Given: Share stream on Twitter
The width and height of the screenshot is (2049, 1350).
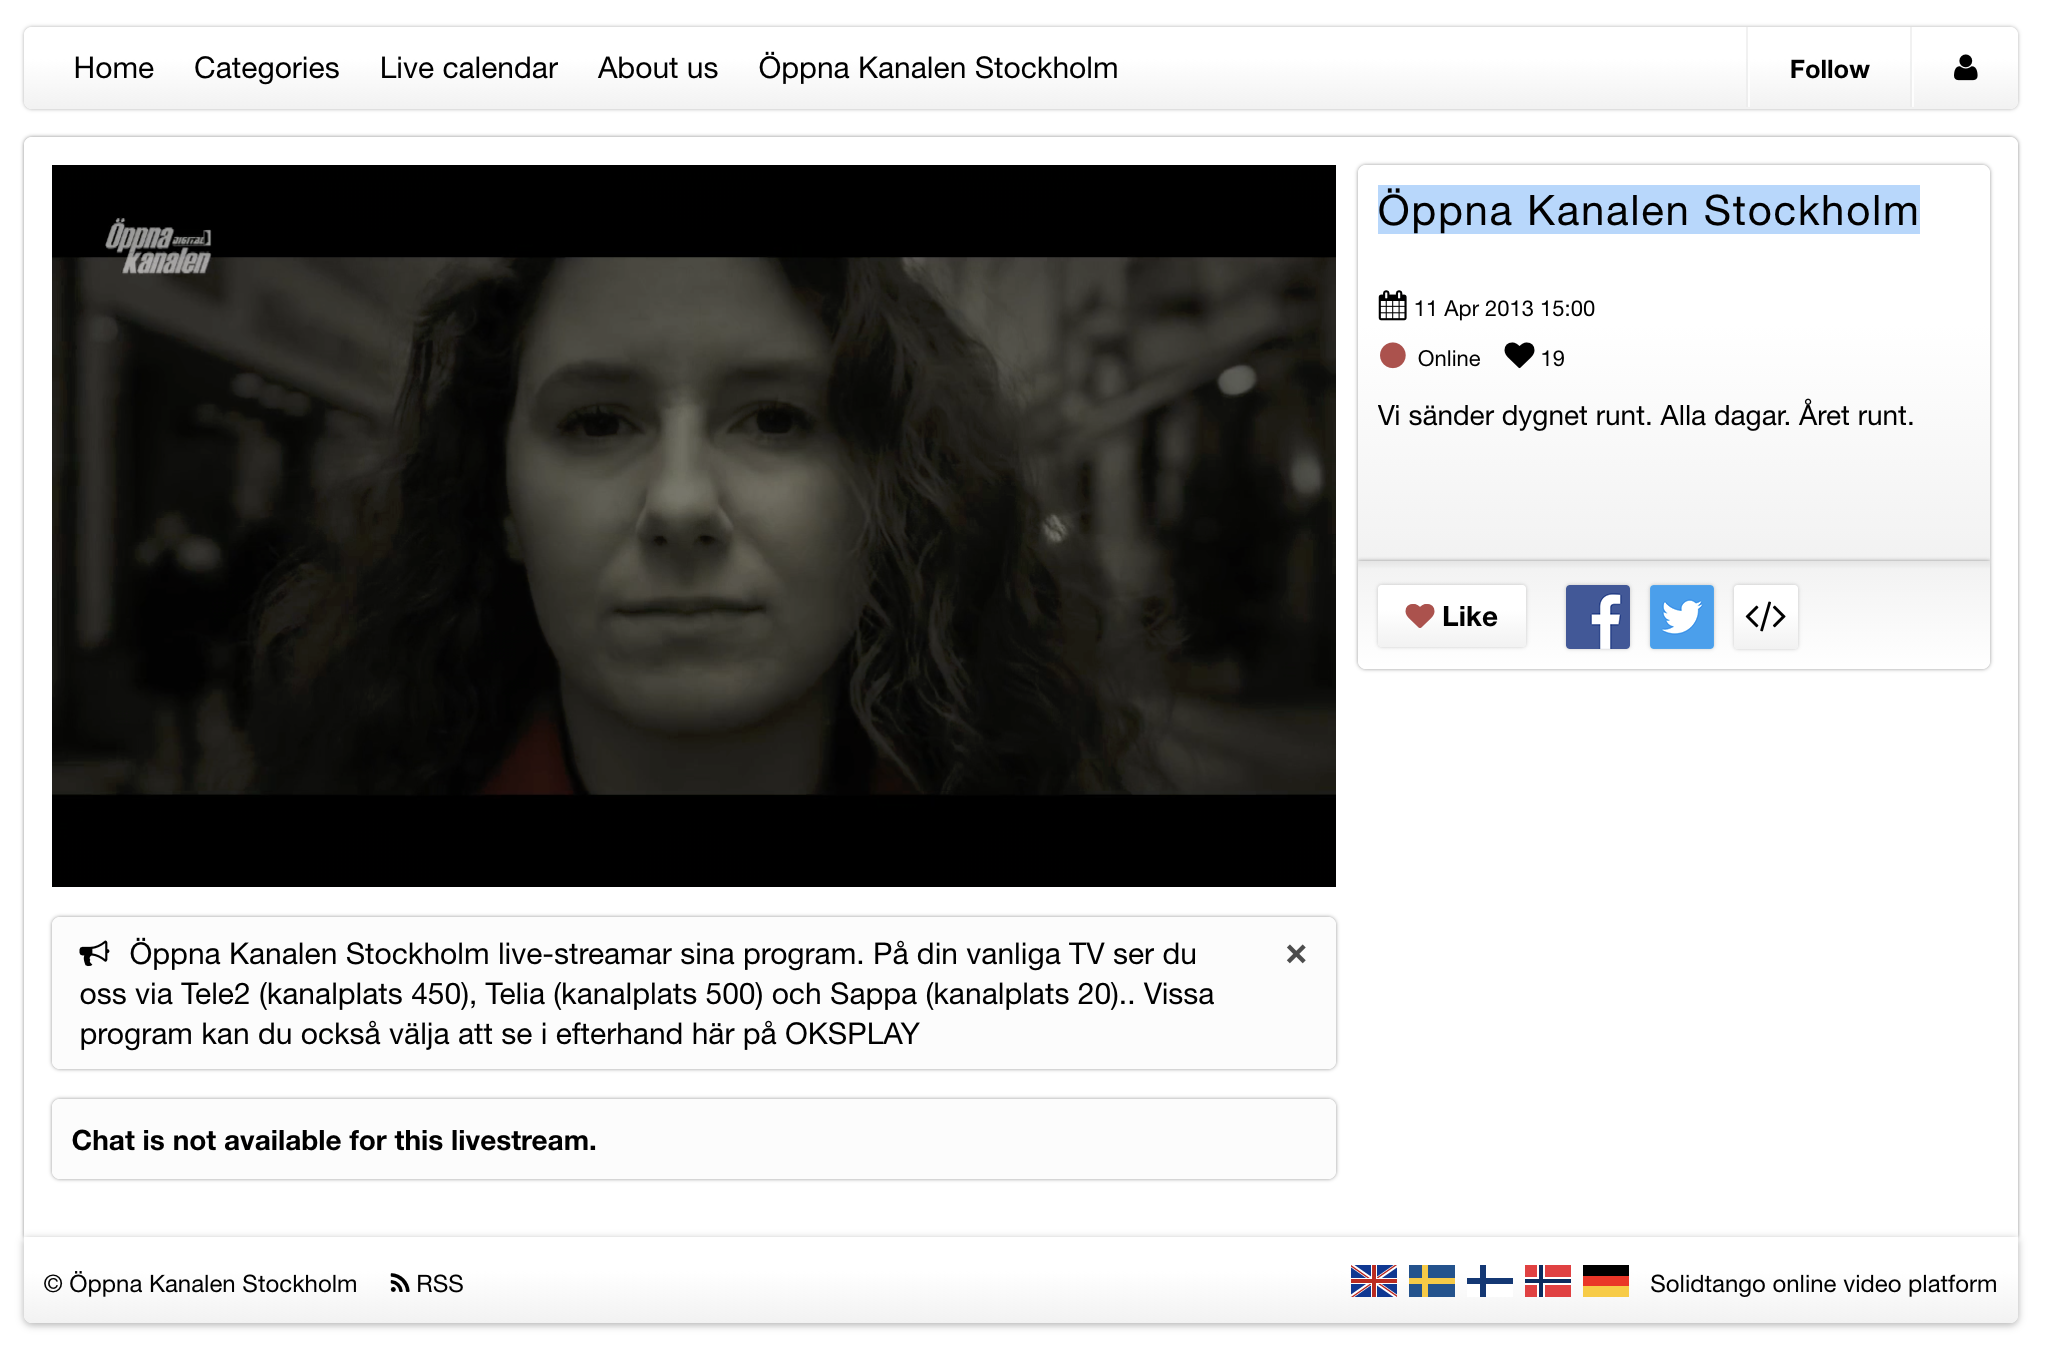Looking at the screenshot, I should pyautogui.click(x=1681, y=617).
